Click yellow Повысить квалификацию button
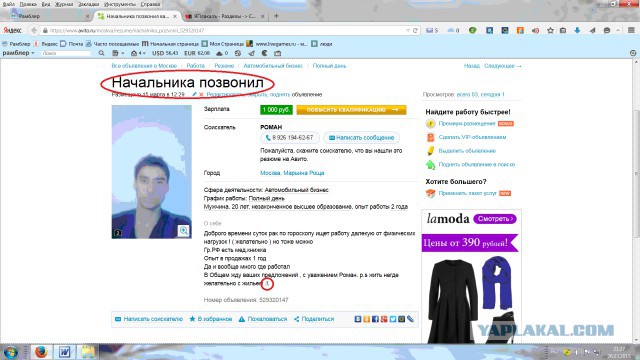Image resolution: width=640 pixels, height=360 pixels. click(351, 109)
